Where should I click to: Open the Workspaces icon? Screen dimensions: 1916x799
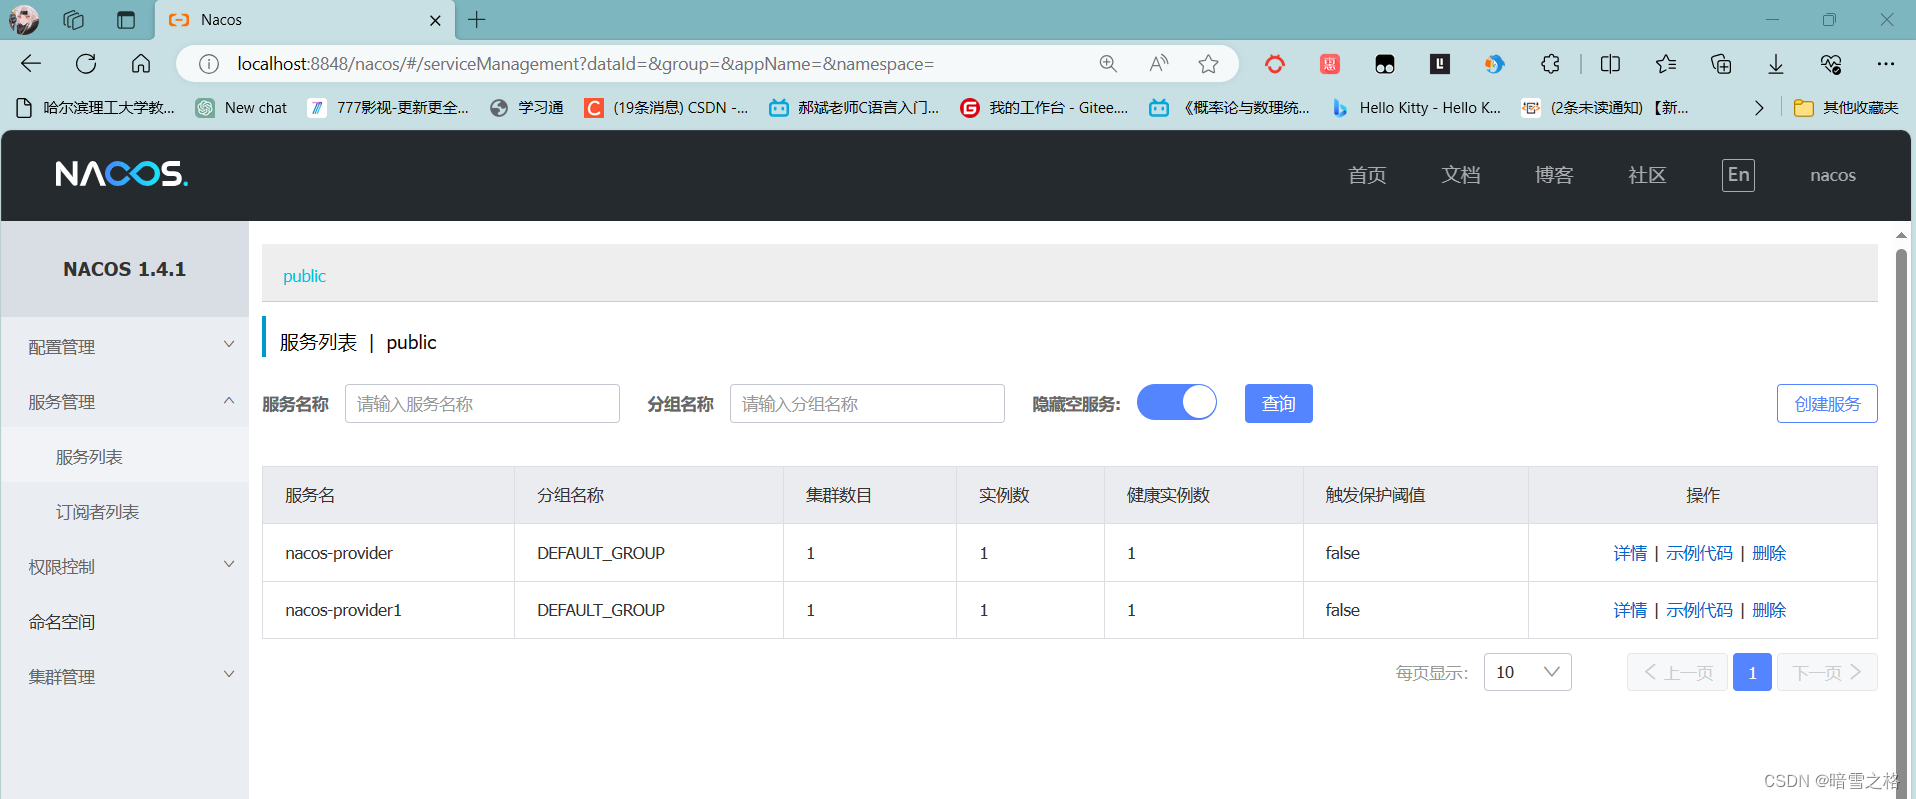73,20
